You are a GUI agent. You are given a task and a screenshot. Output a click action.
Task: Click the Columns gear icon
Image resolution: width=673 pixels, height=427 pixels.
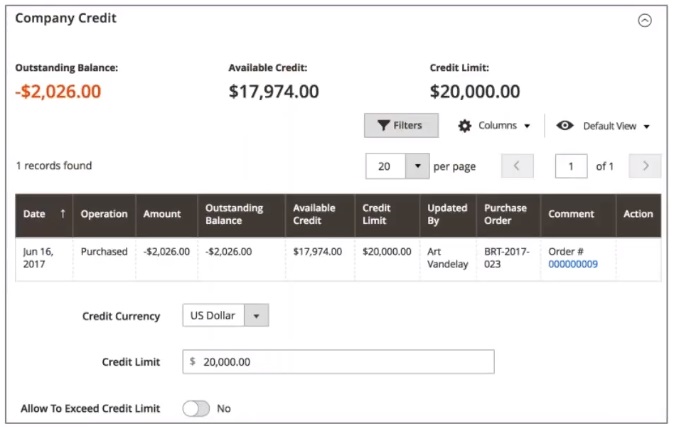[x=464, y=126]
